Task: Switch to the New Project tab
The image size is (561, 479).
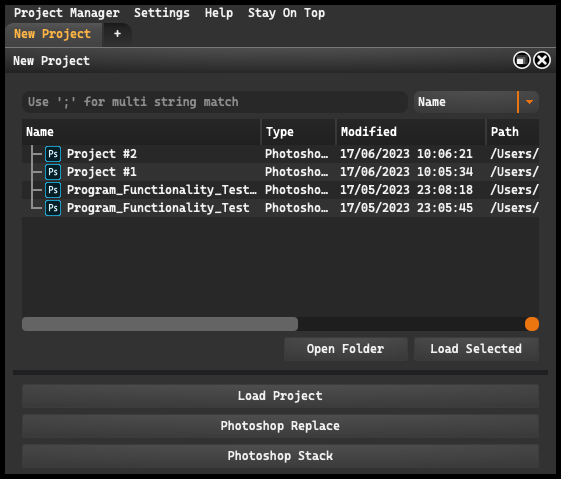Action: (x=52, y=34)
